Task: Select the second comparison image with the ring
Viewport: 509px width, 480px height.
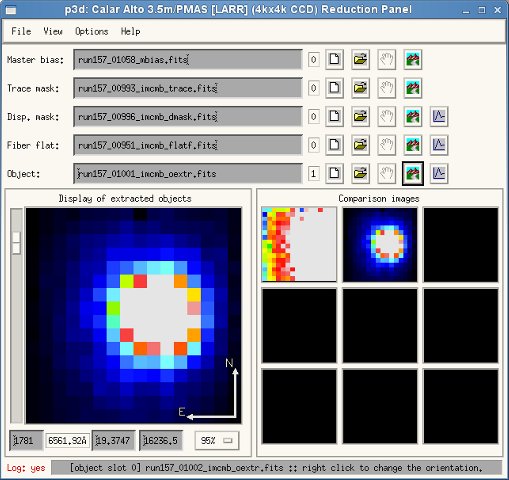Action: (x=380, y=244)
